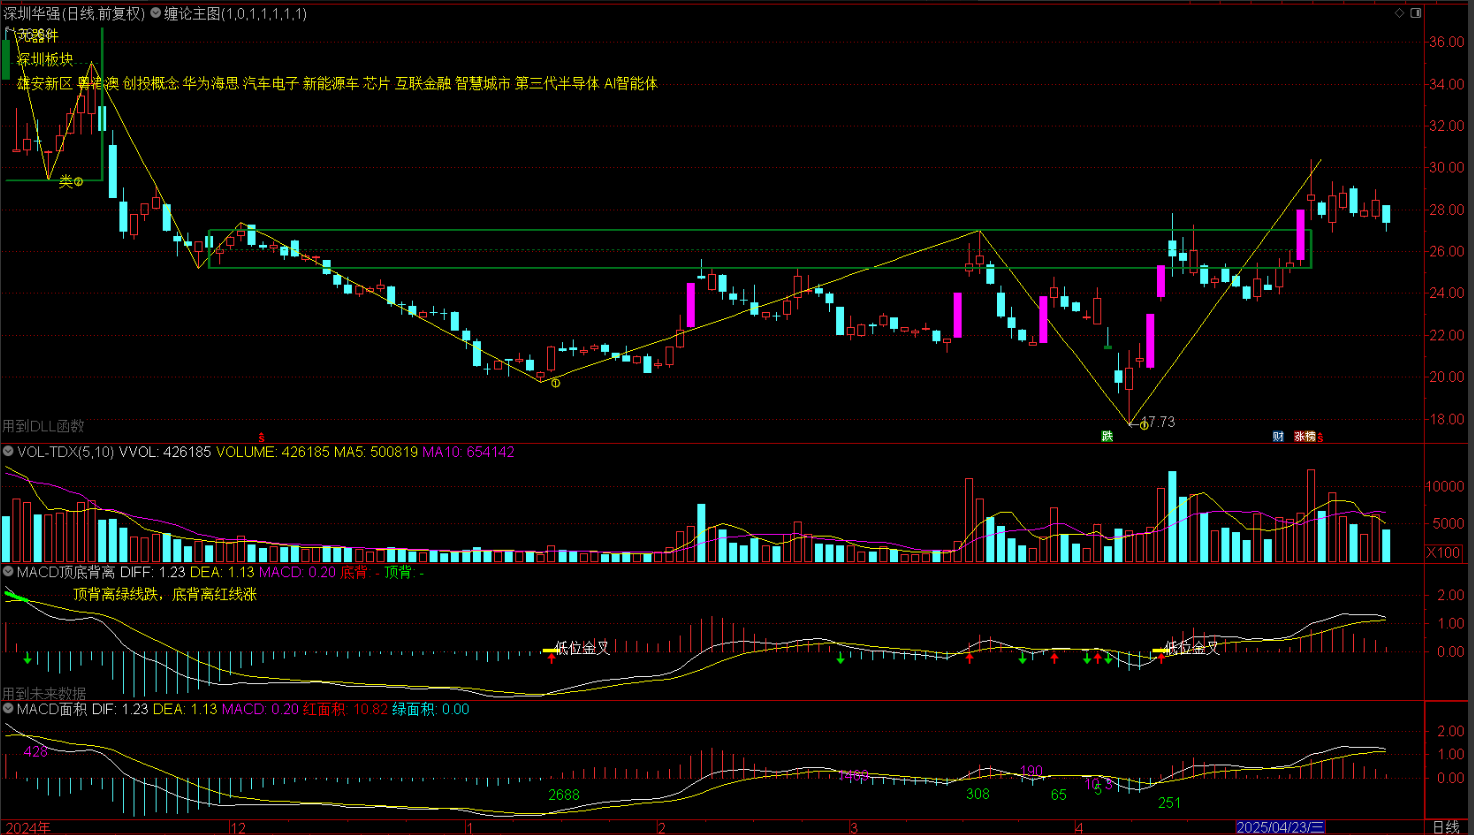Open the MACD顶底背离 indicator dropdown arrow
1474x835 pixels.
[8, 572]
